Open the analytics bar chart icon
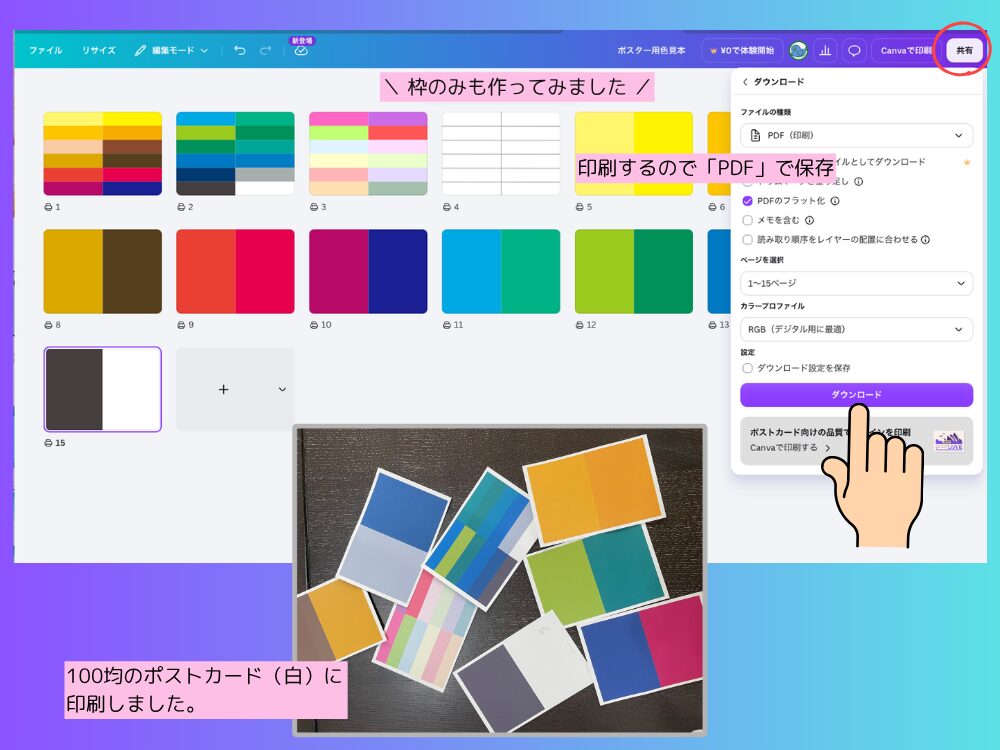Image resolution: width=1000 pixels, height=750 pixels. point(825,50)
